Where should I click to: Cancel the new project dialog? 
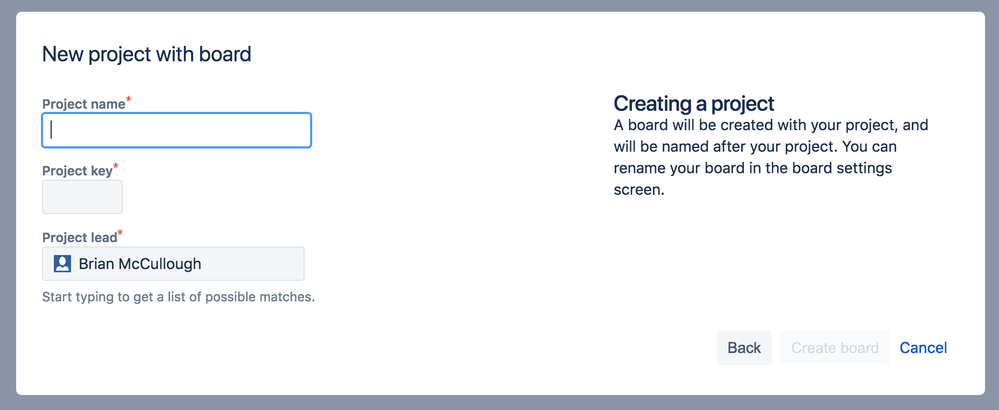click(x=923, y=348)
